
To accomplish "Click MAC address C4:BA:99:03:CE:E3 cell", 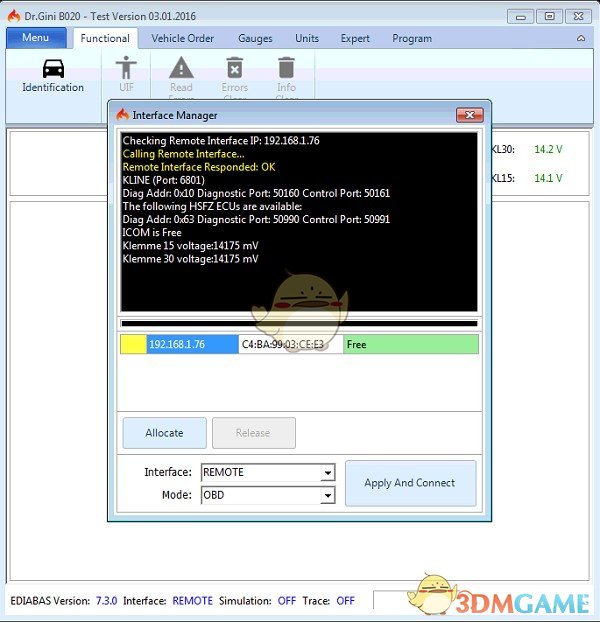I will coord(291,344).
